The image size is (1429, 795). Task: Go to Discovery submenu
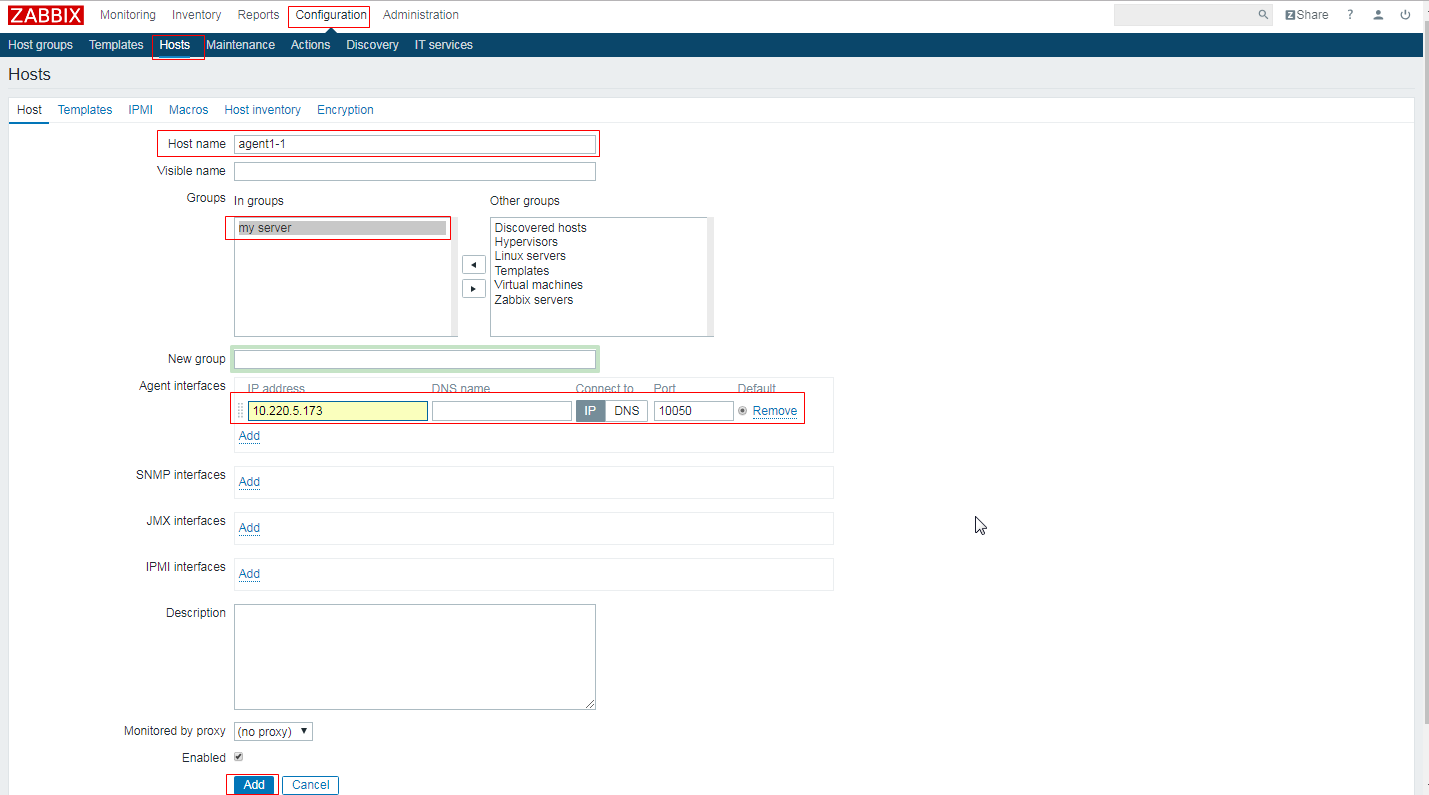pos(373,45)
